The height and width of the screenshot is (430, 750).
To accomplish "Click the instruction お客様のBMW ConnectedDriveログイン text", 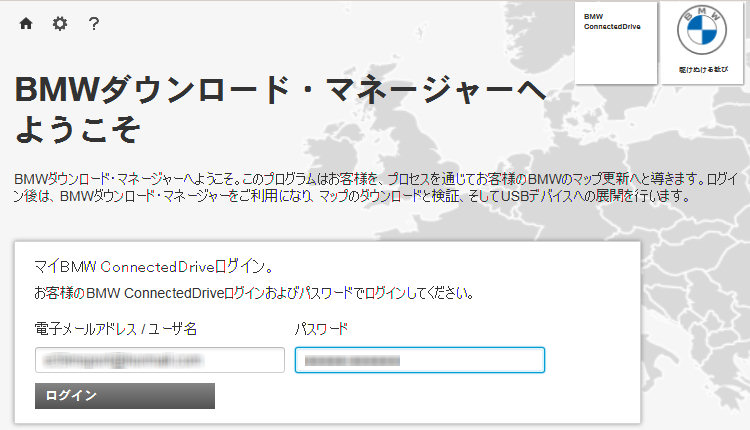I will (x=254, y=293).
